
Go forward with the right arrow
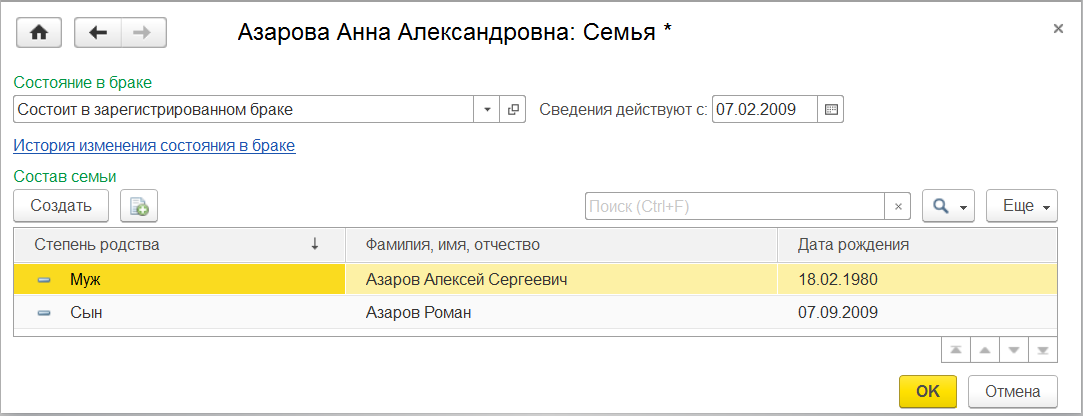point(143,33)
